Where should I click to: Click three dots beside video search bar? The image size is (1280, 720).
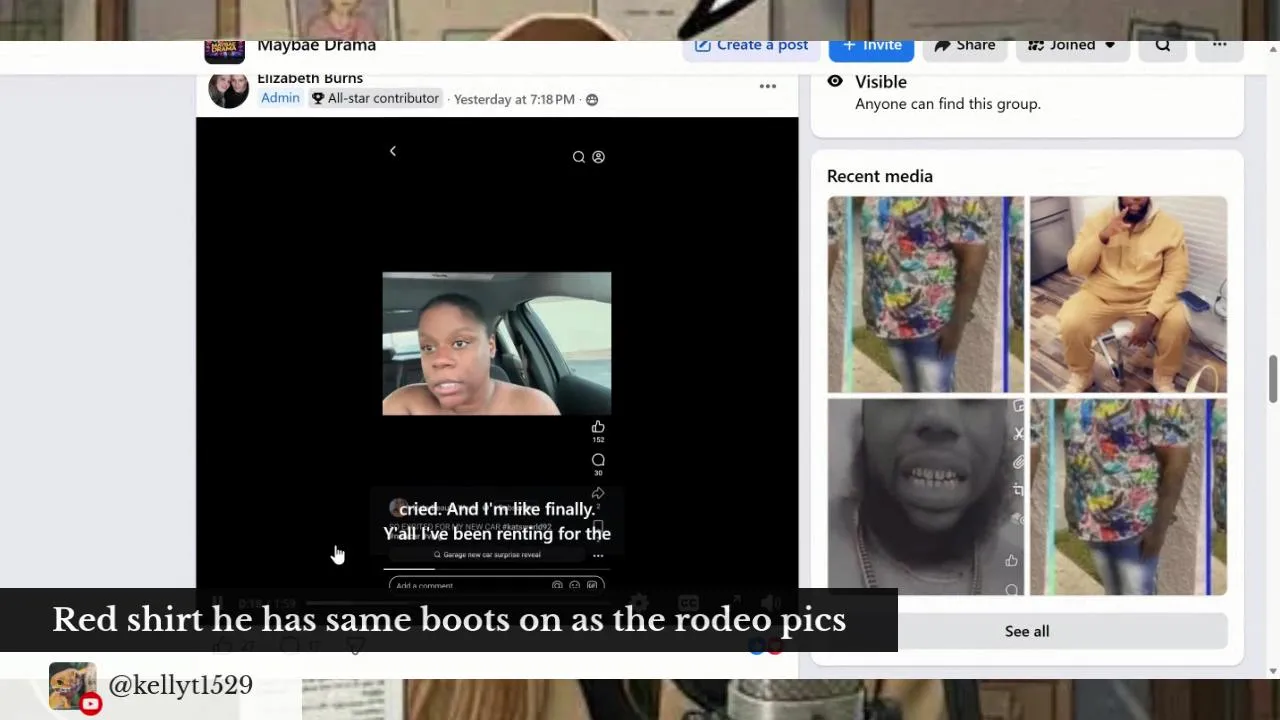click(598, 555)
